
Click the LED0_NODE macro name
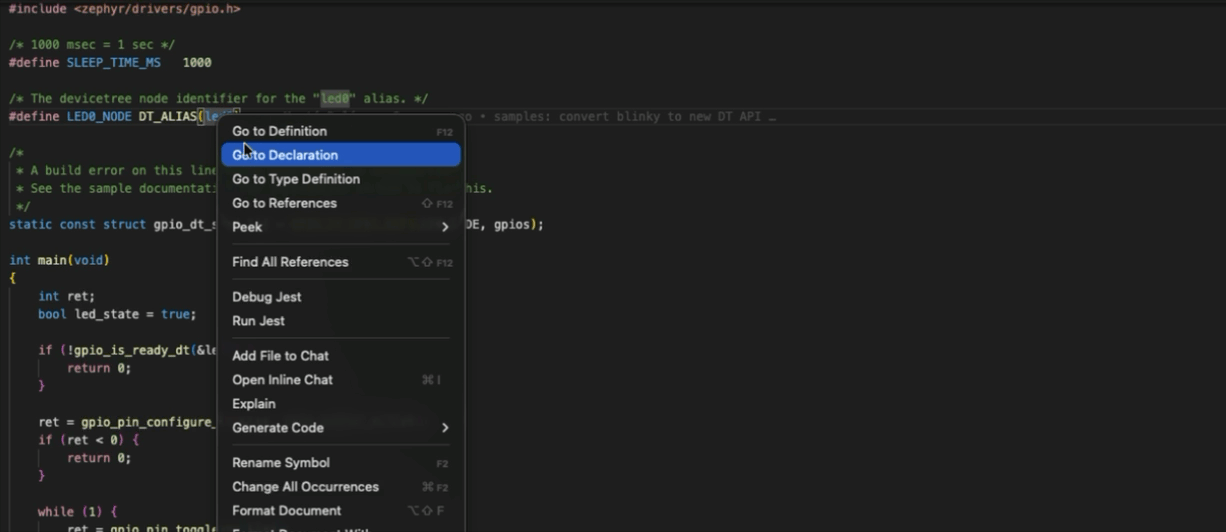99,116
